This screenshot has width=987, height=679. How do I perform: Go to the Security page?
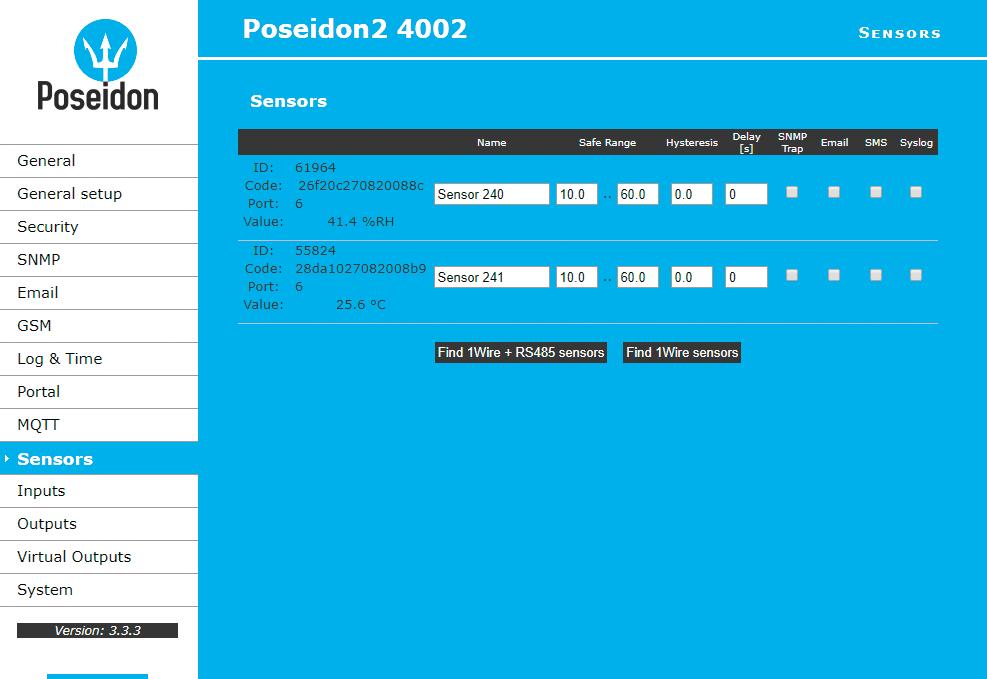[x=99, y=227]
